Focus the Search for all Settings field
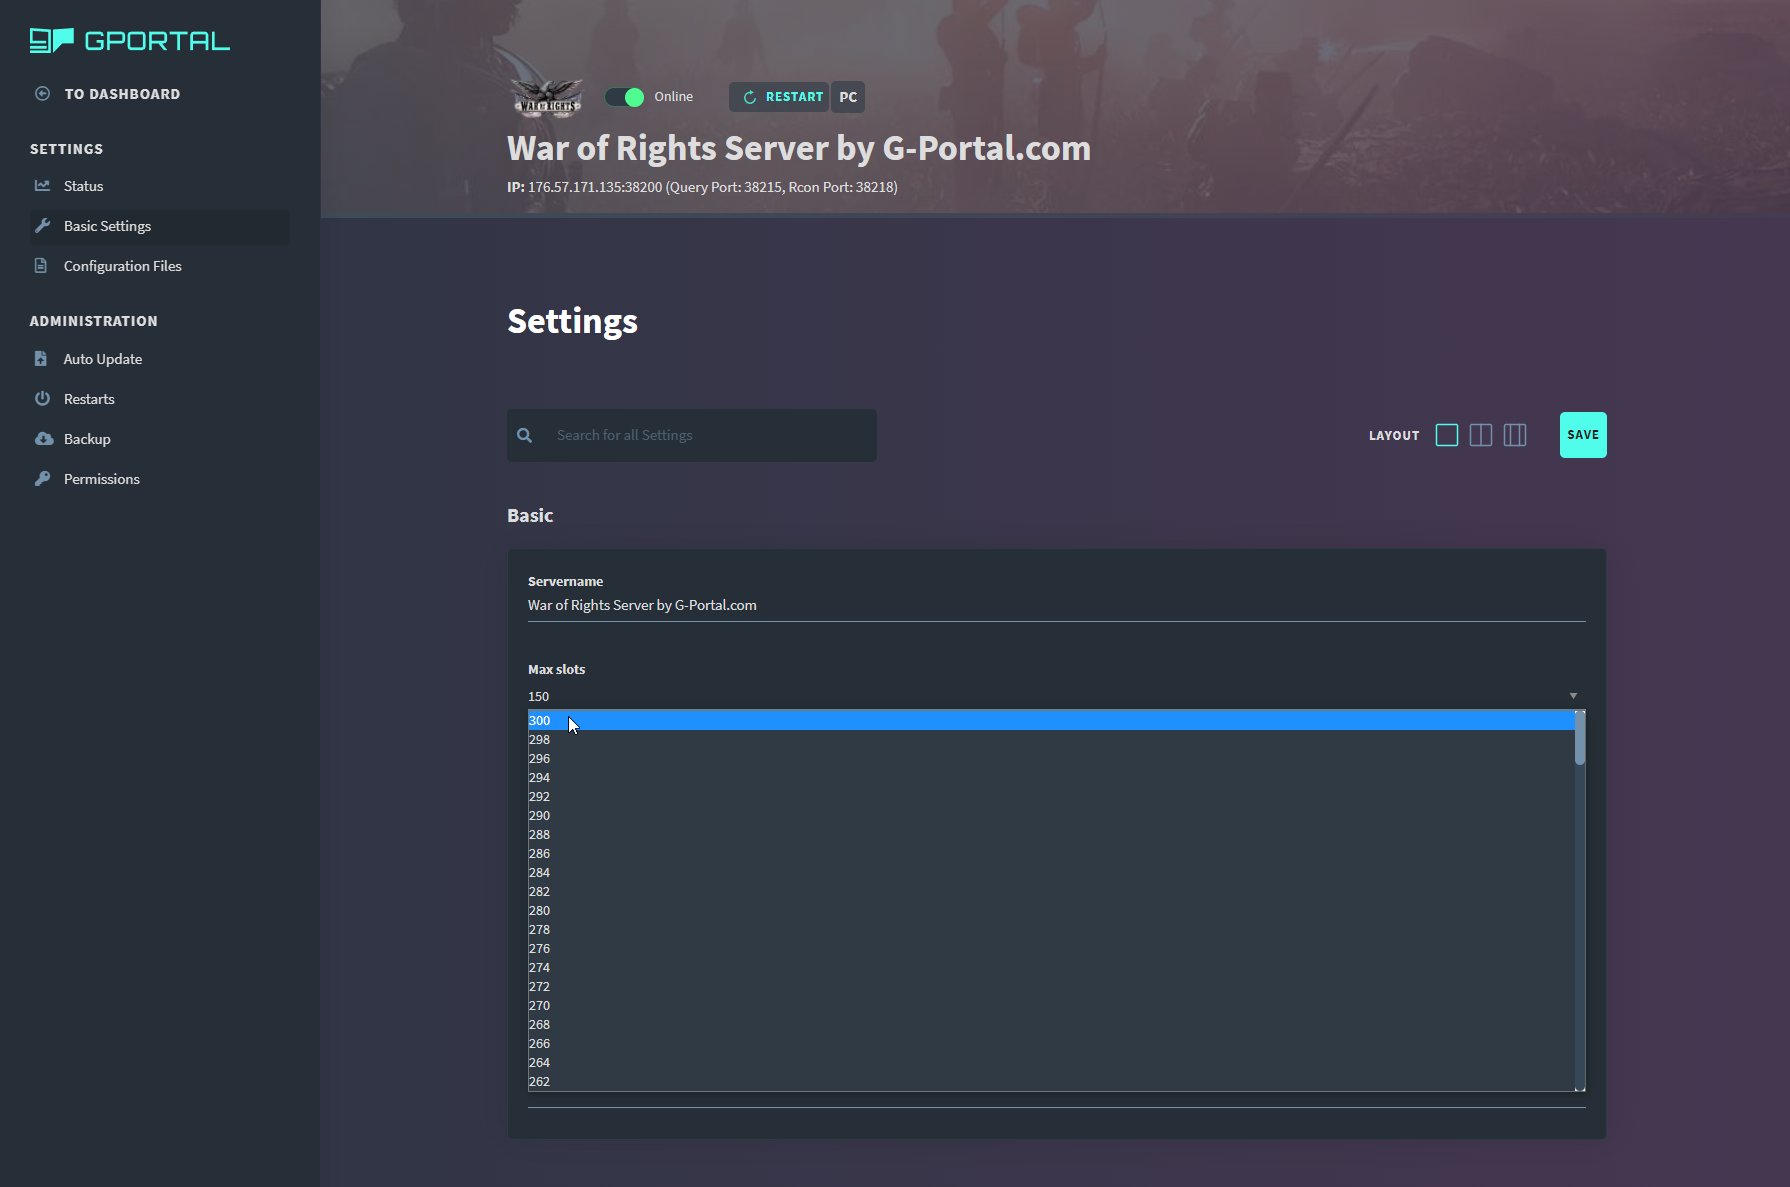The height and width of the screenshot is (1187, 1790). coord(692,435)
